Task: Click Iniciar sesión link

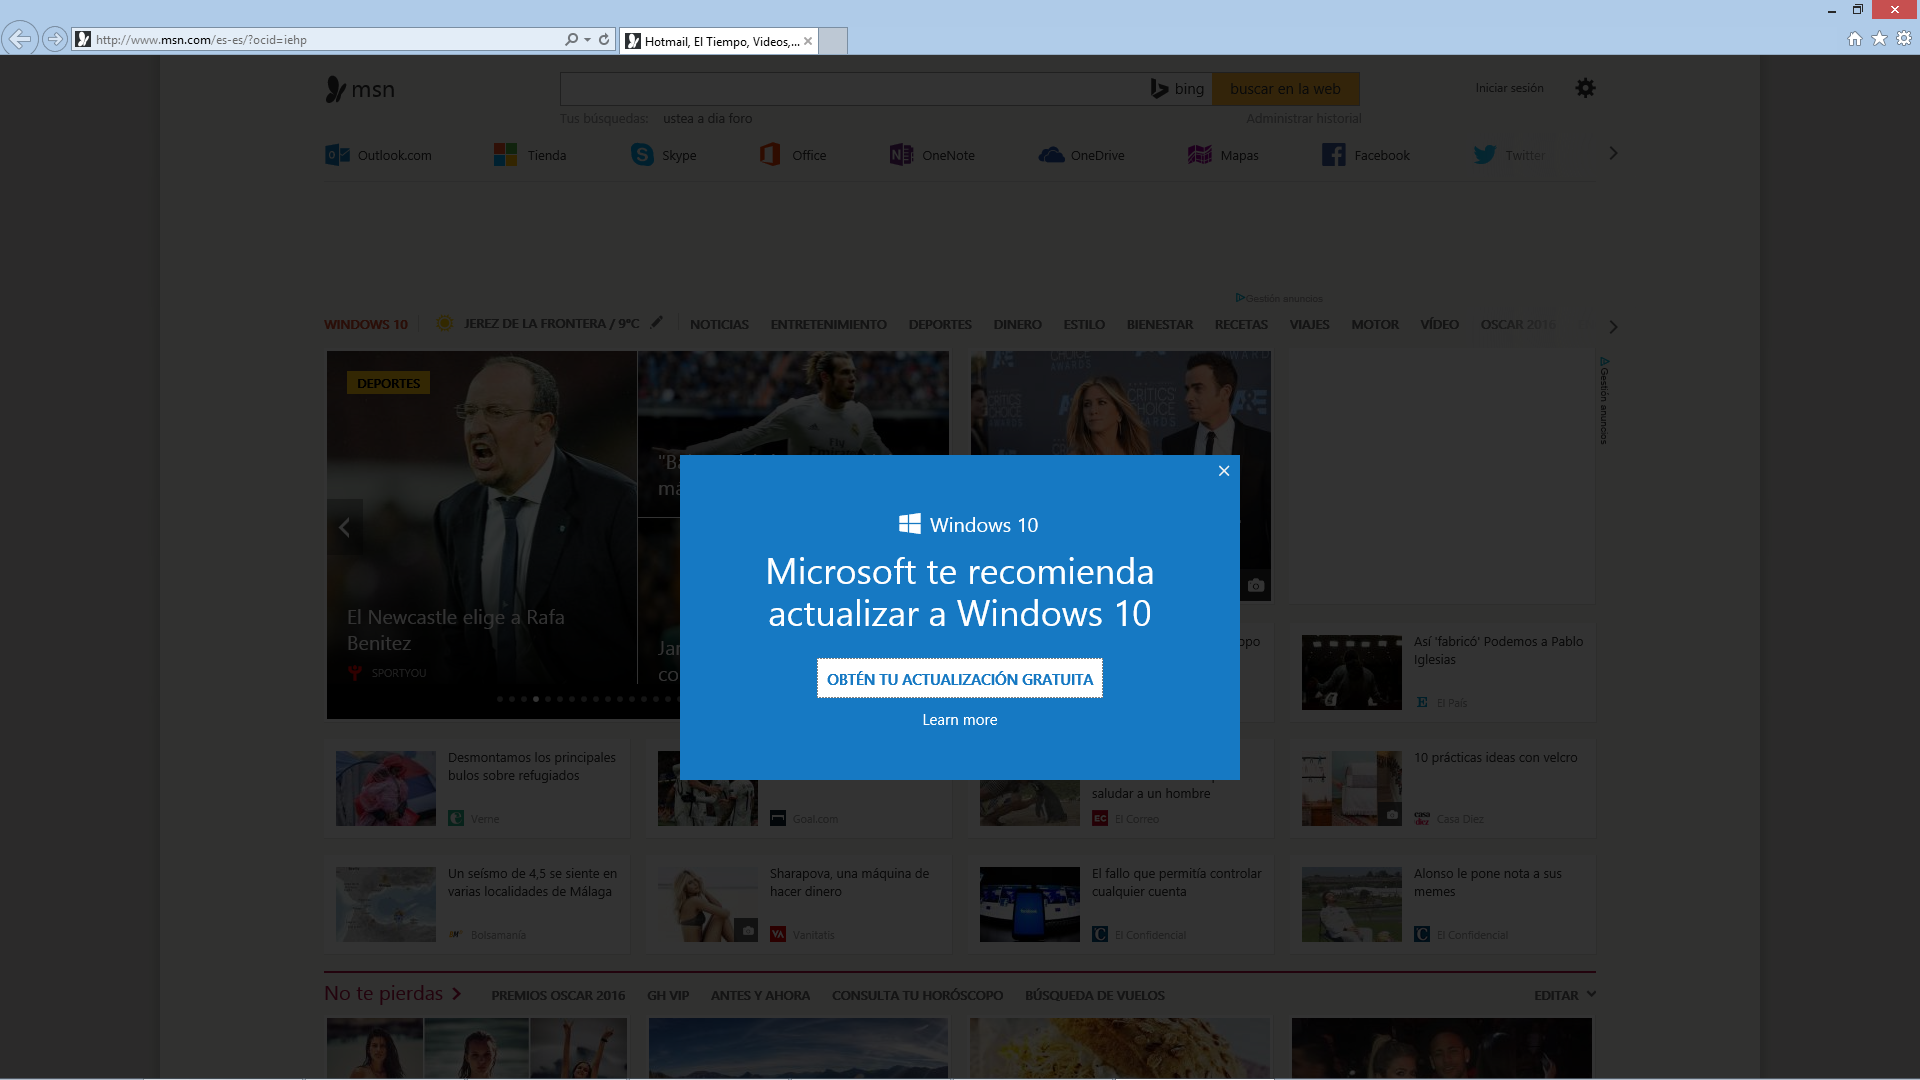Action: point(1509,88)
